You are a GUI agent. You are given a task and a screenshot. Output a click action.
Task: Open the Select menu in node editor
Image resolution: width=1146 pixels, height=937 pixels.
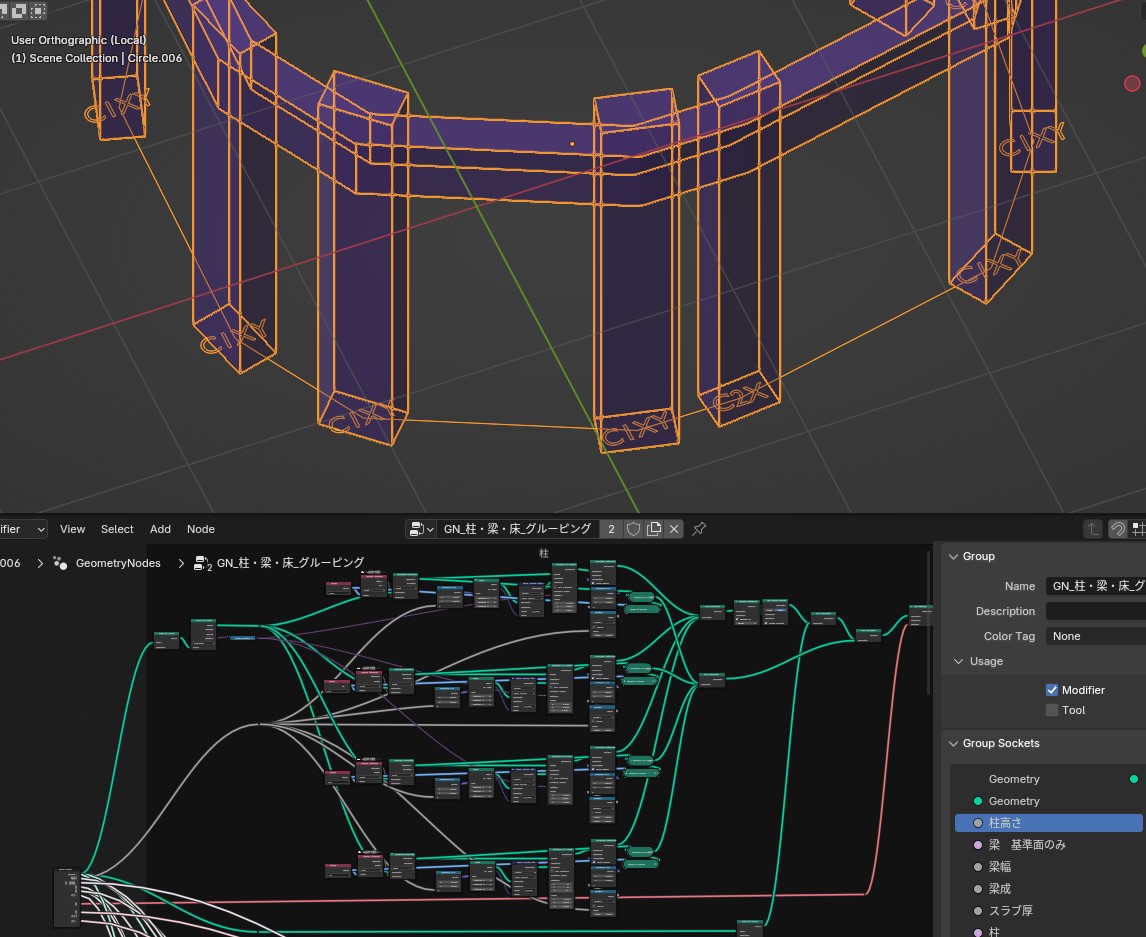pos(117,529)
